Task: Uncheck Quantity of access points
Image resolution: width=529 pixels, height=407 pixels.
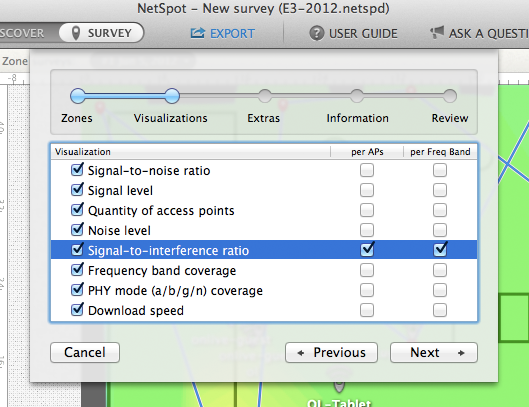Action: point(77,210)
